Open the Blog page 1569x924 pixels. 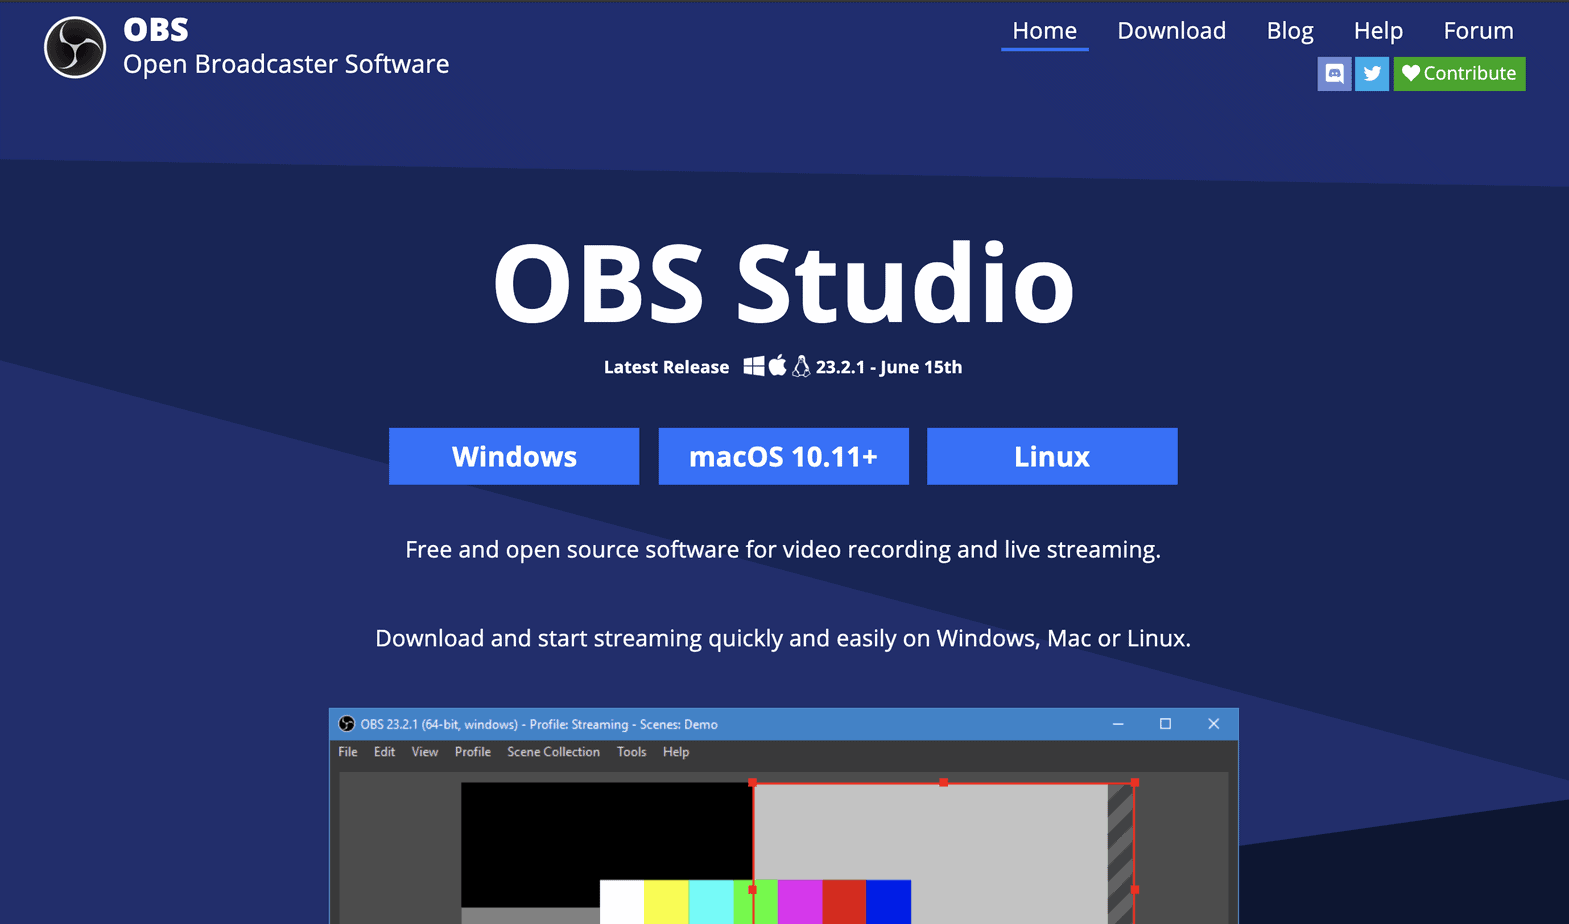(1290, 31)
